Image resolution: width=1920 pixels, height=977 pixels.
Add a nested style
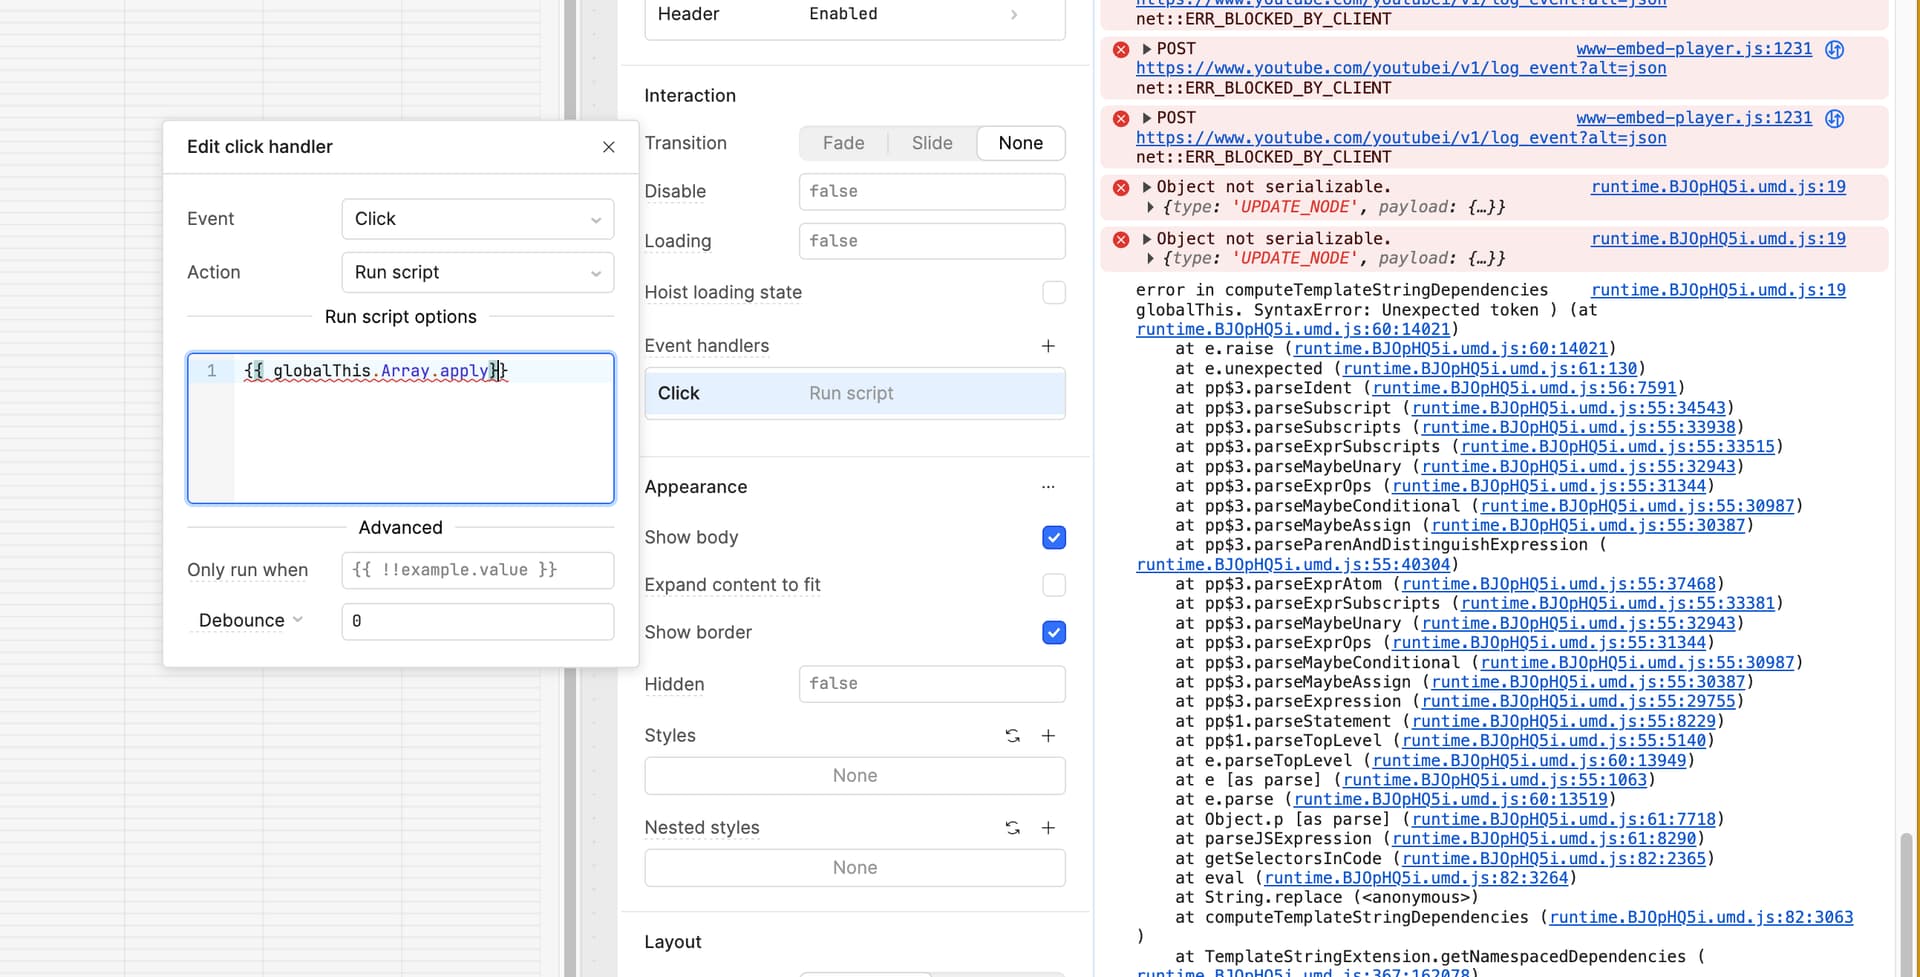coord(1048,828)
